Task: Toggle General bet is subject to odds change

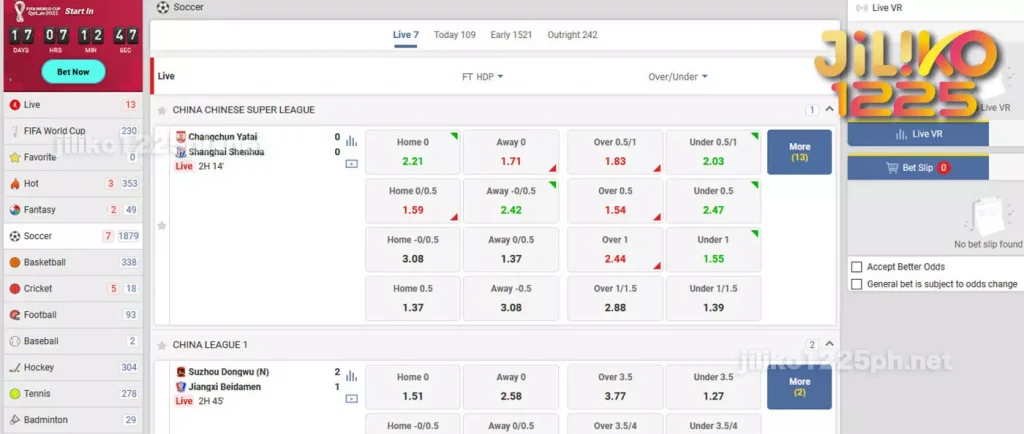Action: pos(857,284)
